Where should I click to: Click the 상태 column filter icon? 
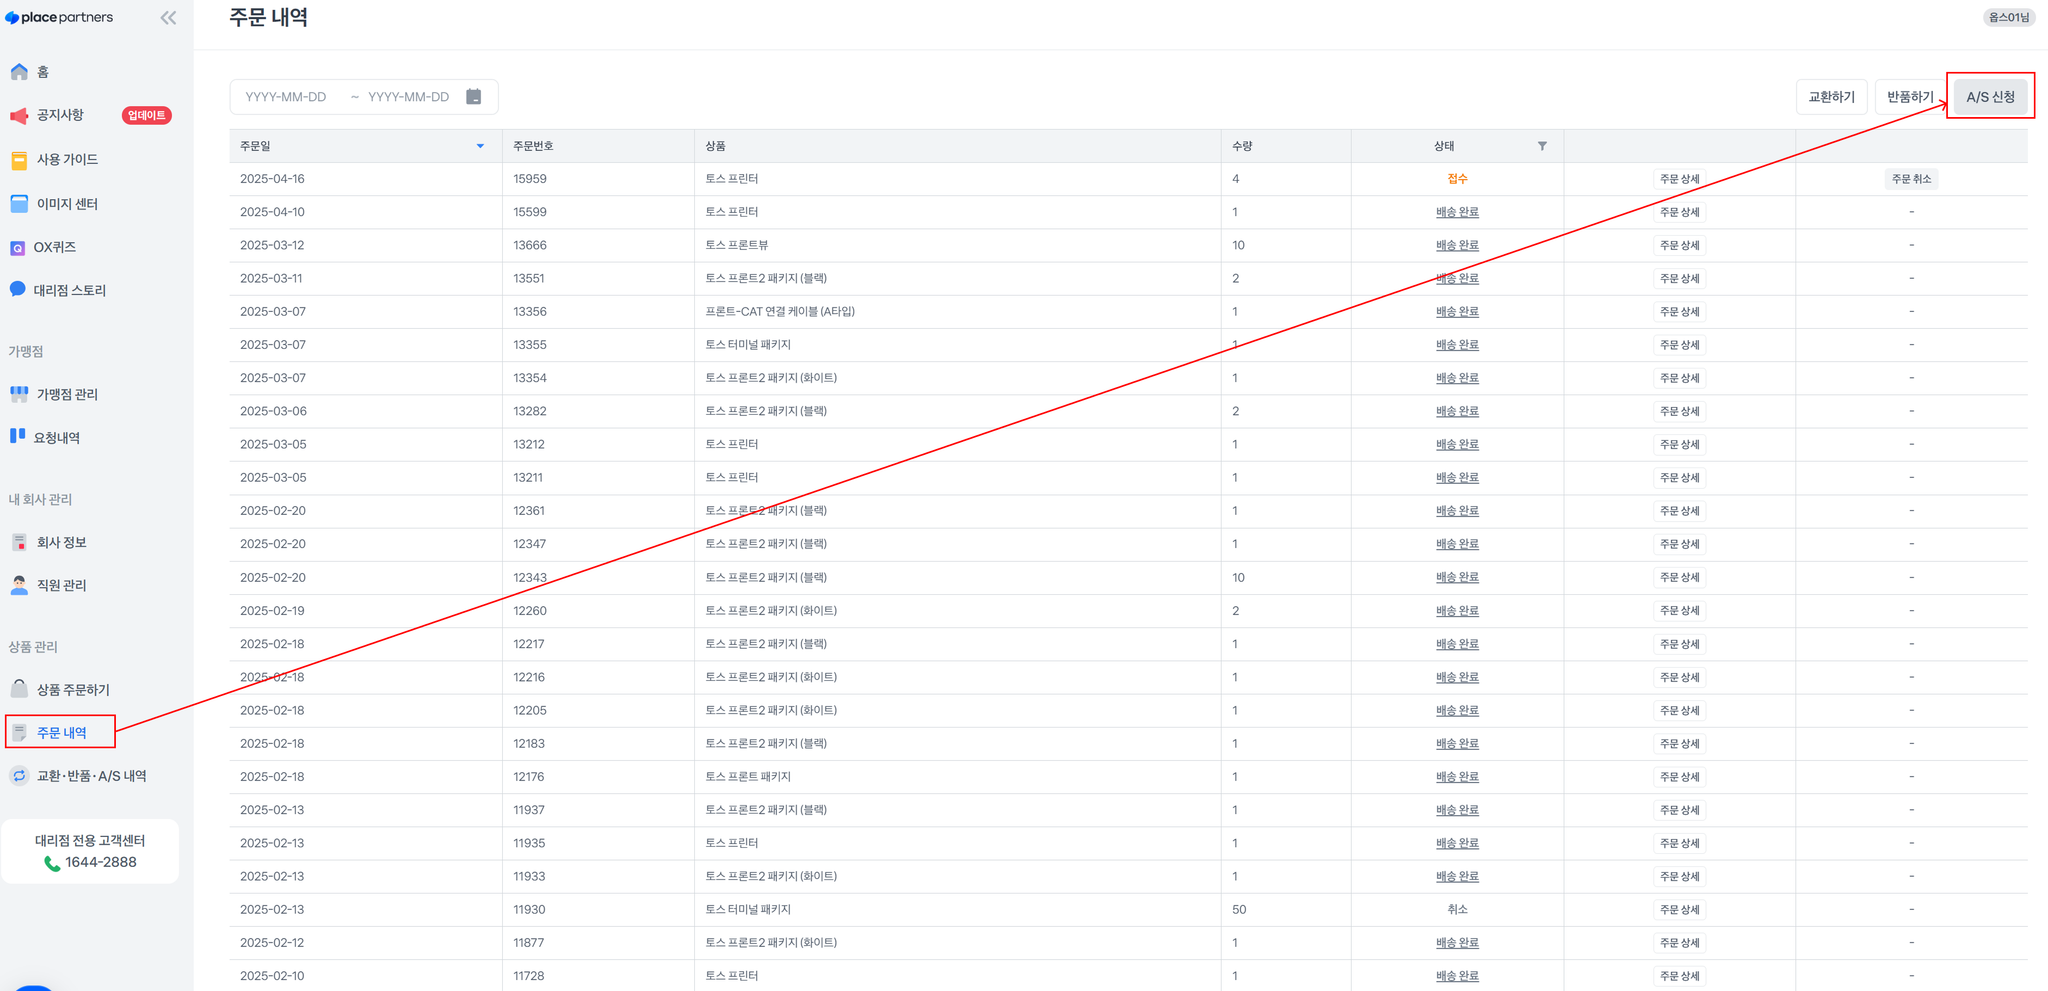pyautogui.click(x=1542, y=146)
